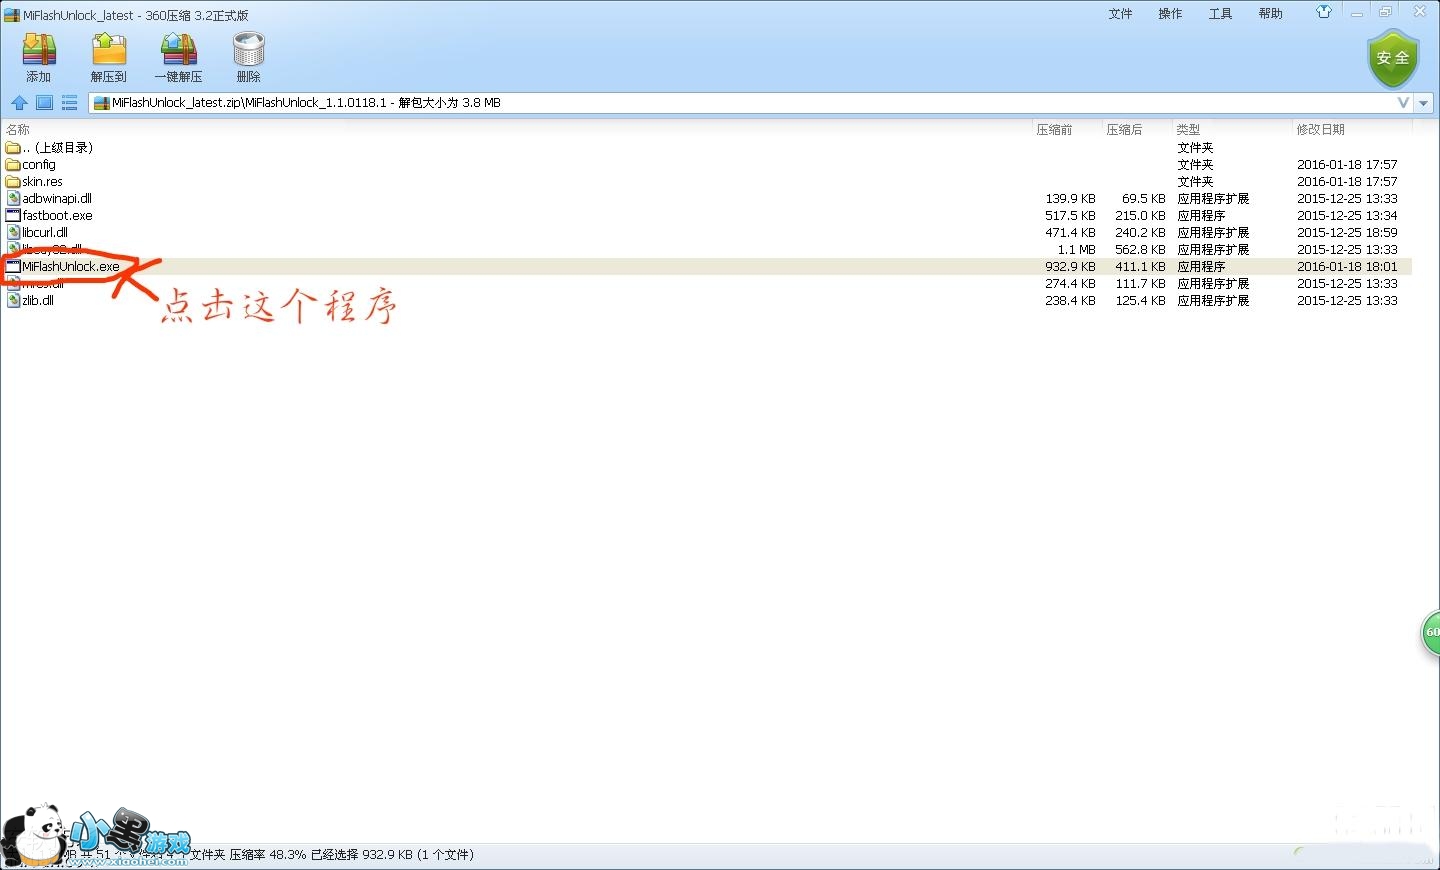
Task: Click the 添加 (Add) toolbar icon
Action: pos(39,51)
